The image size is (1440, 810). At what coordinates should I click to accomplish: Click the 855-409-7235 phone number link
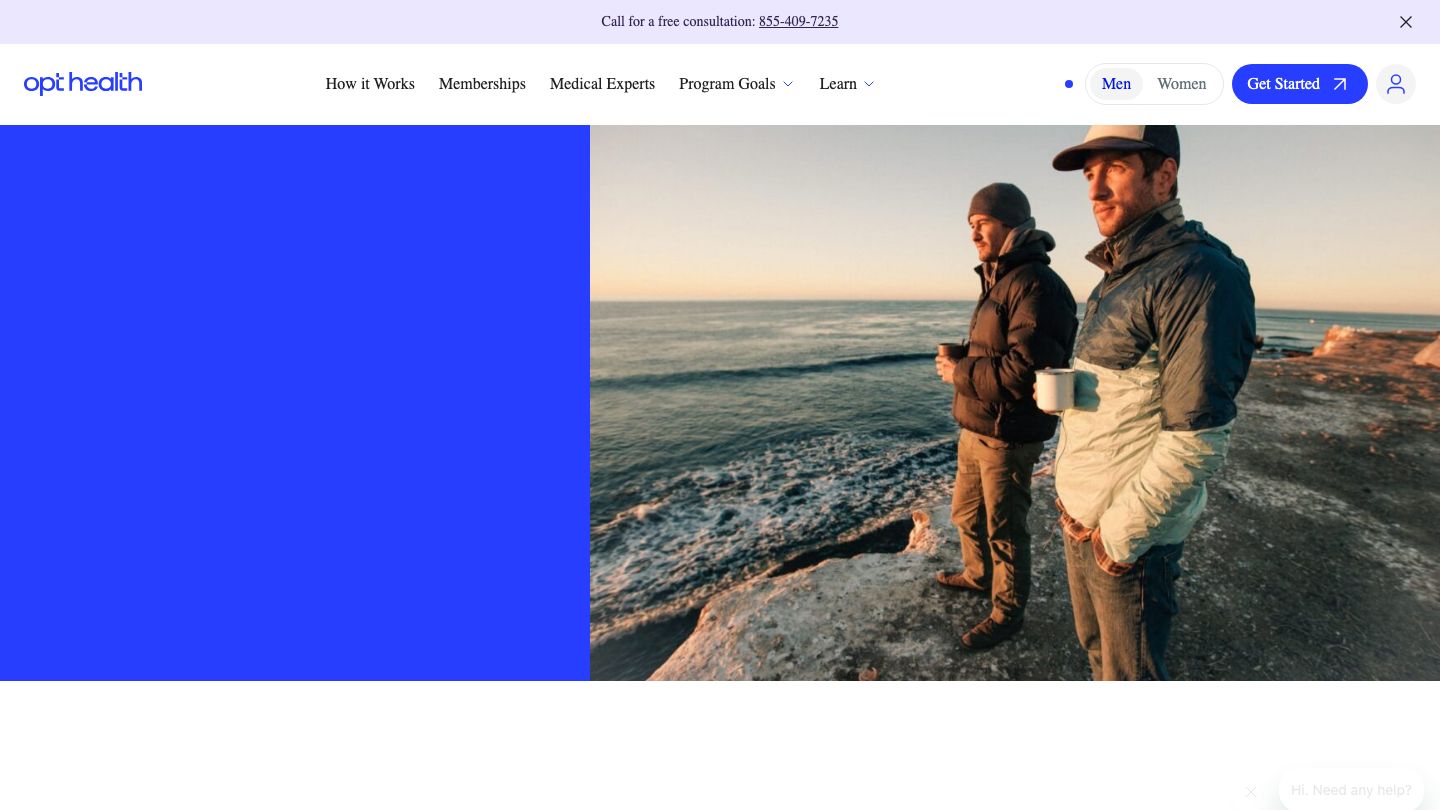tap(798, 22)
